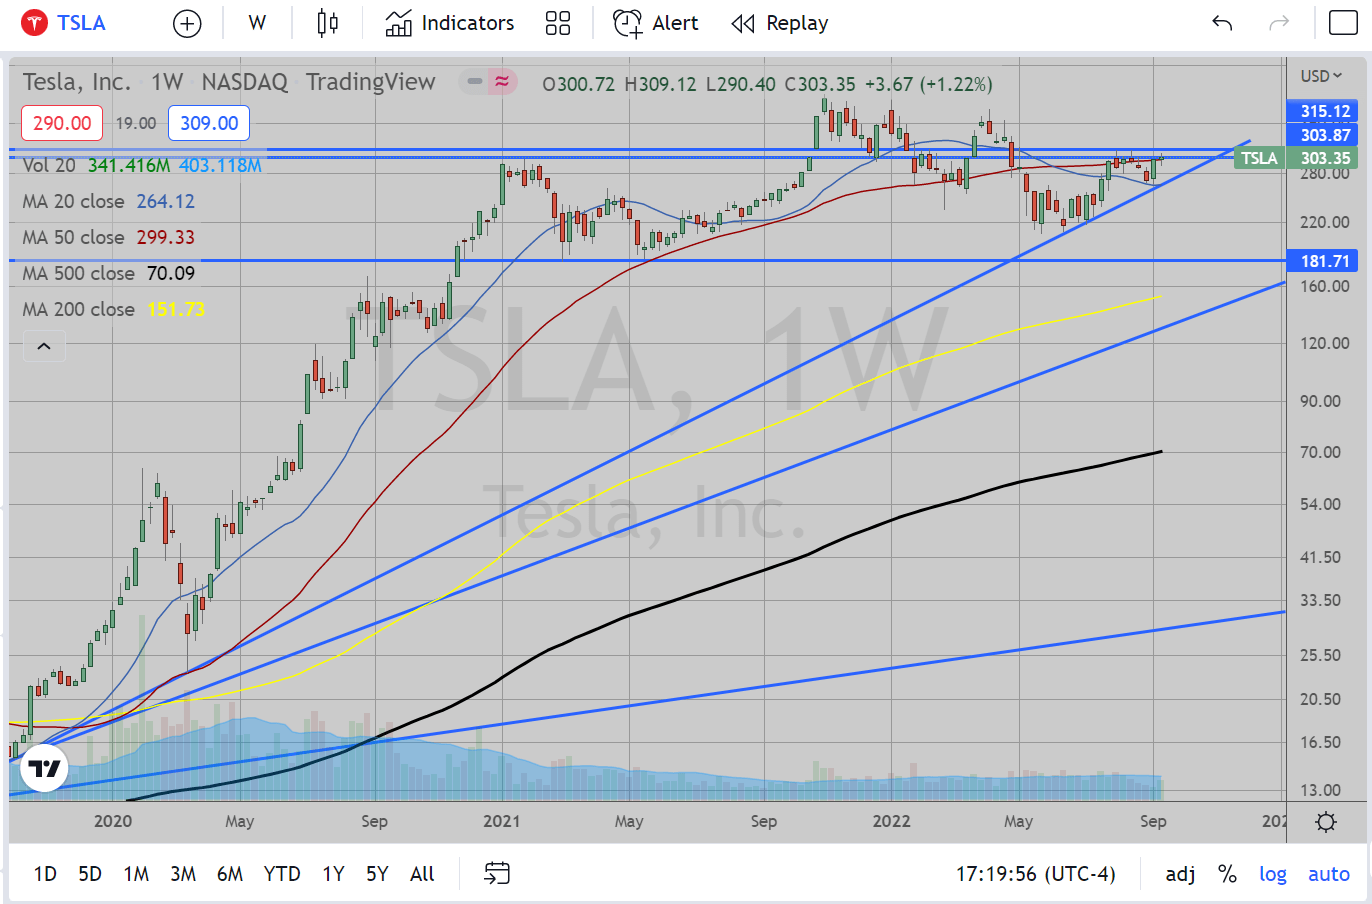Image resolution: width=1372 pixels, height=904 pixels.
Task: Open the candlestick chart style selector
Action: pyautogui.click(x=327, y=24)
